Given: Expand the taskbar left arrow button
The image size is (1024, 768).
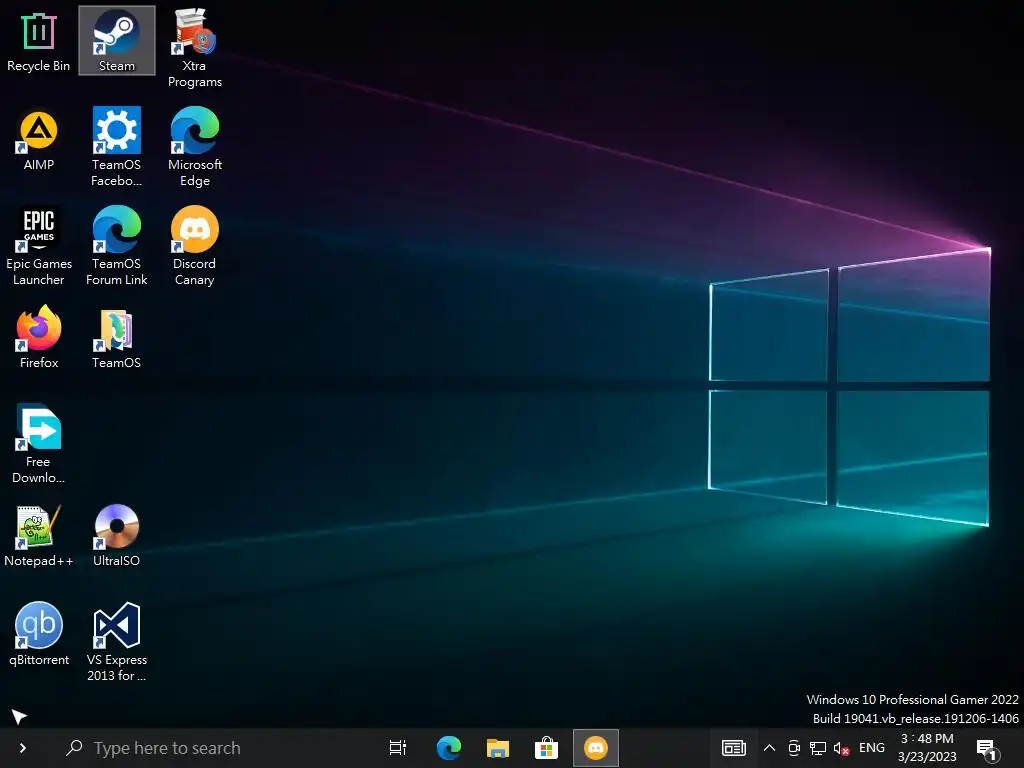Looking at the screenshot, I should [x=23, y=748].
